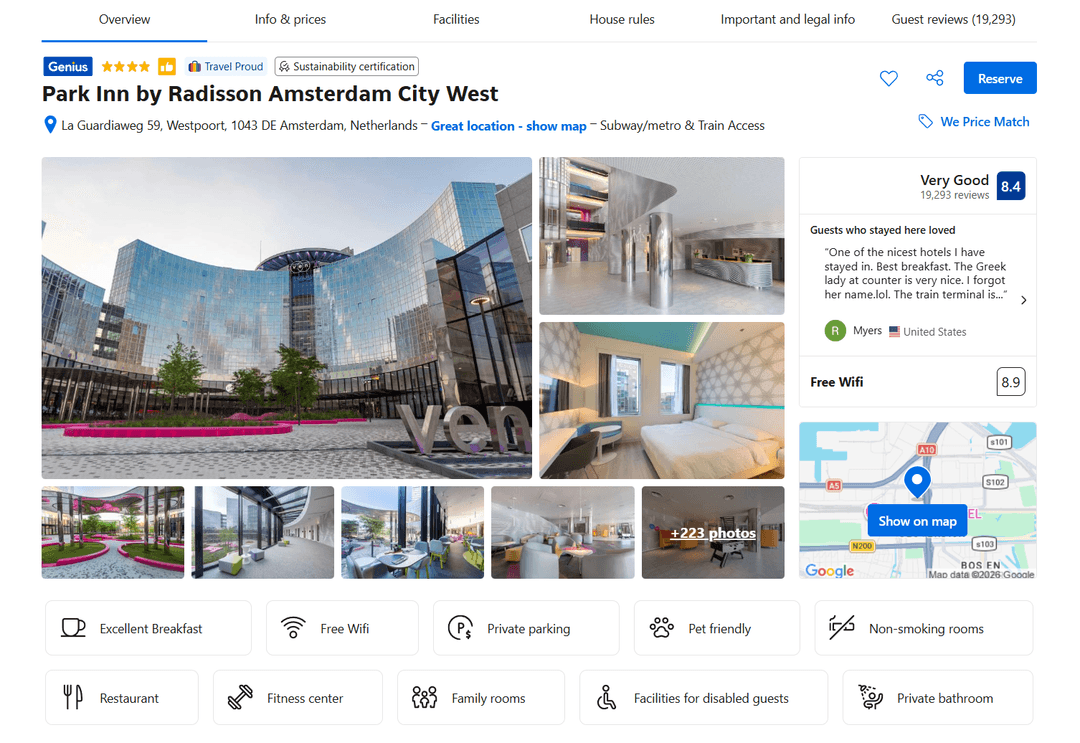The height and width of the screenshot is (743, 1080).
Task: Click Show on map button
Action: click(x=917, y=521)
